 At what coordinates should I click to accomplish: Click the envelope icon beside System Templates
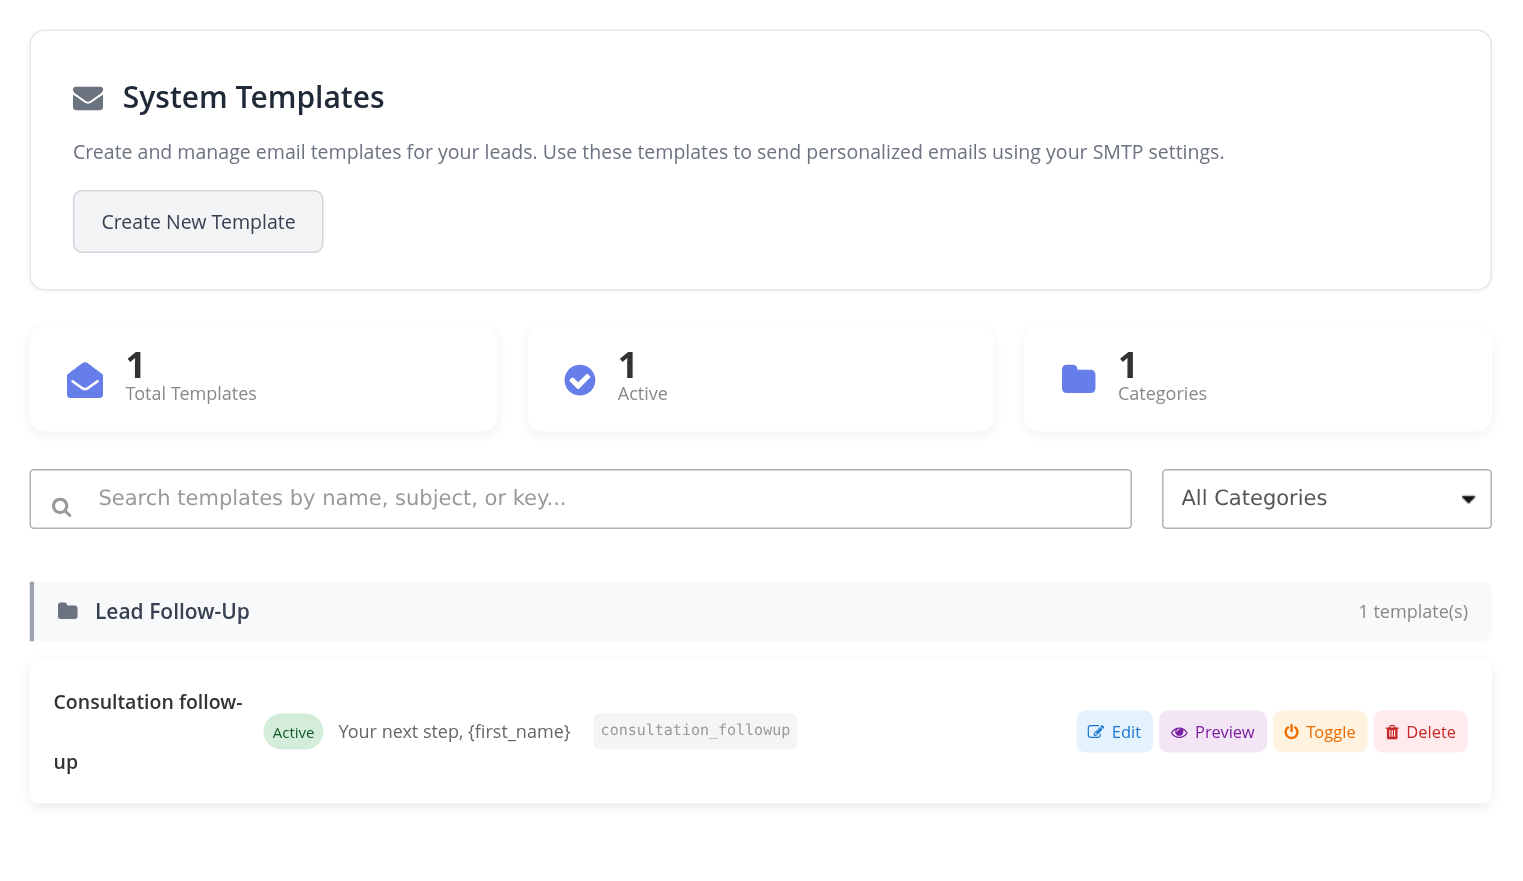click(88, 98)
